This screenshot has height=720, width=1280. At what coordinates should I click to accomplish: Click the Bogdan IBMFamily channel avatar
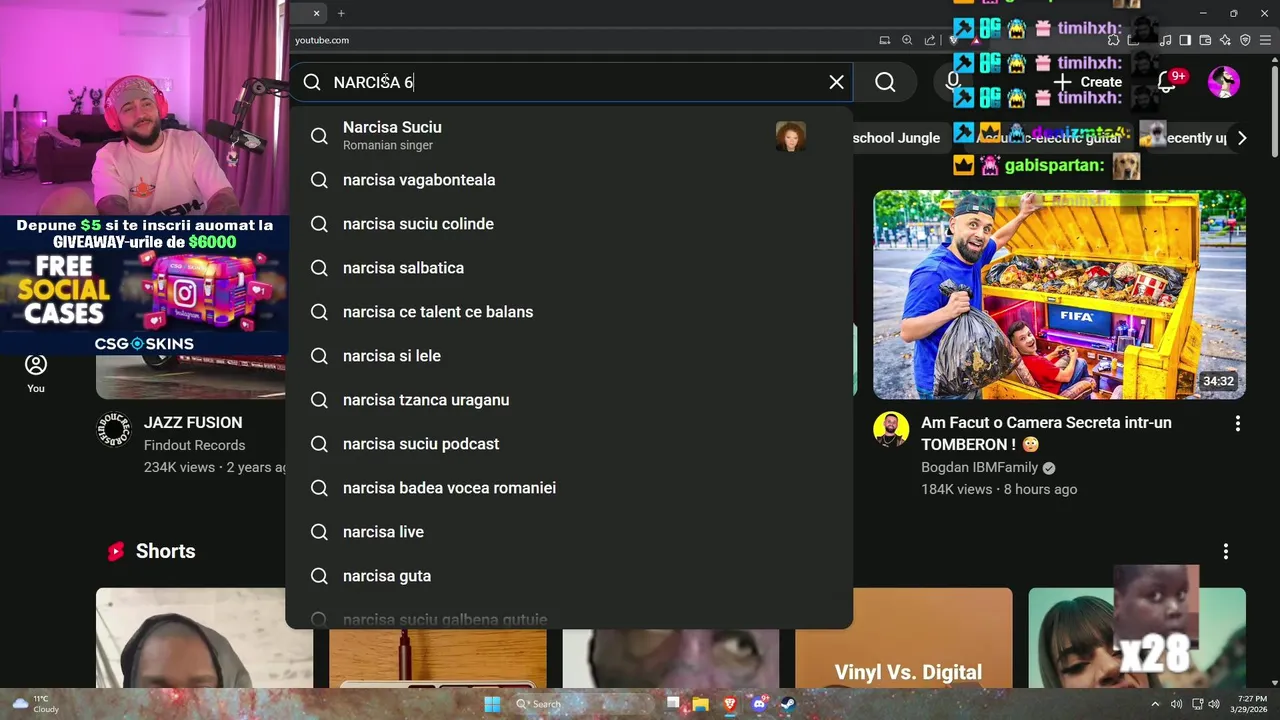click(x=891, y=429)
